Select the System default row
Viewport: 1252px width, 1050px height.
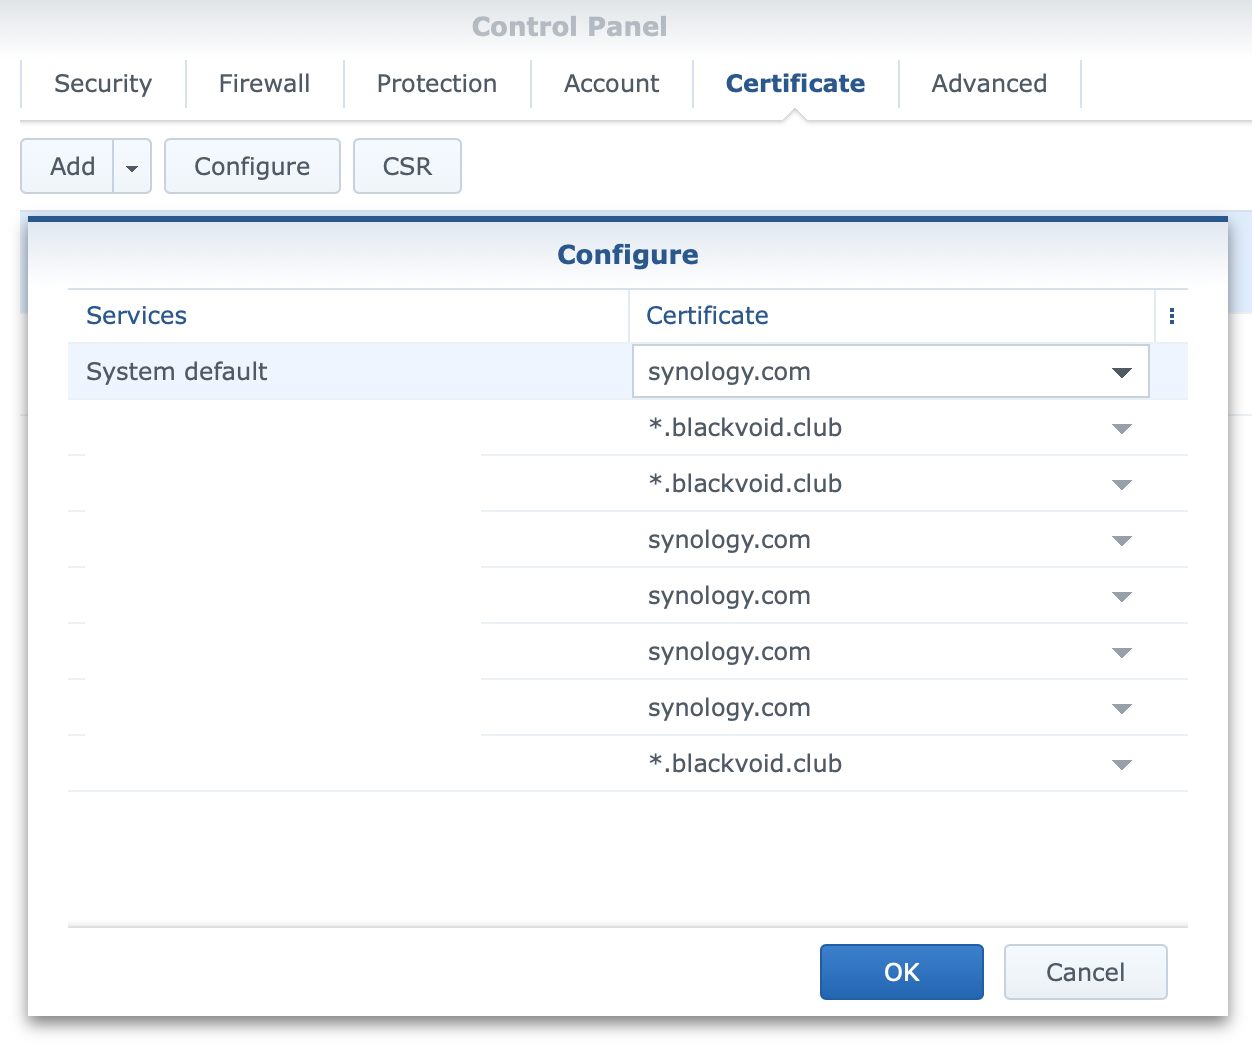[x=628, y=372]
